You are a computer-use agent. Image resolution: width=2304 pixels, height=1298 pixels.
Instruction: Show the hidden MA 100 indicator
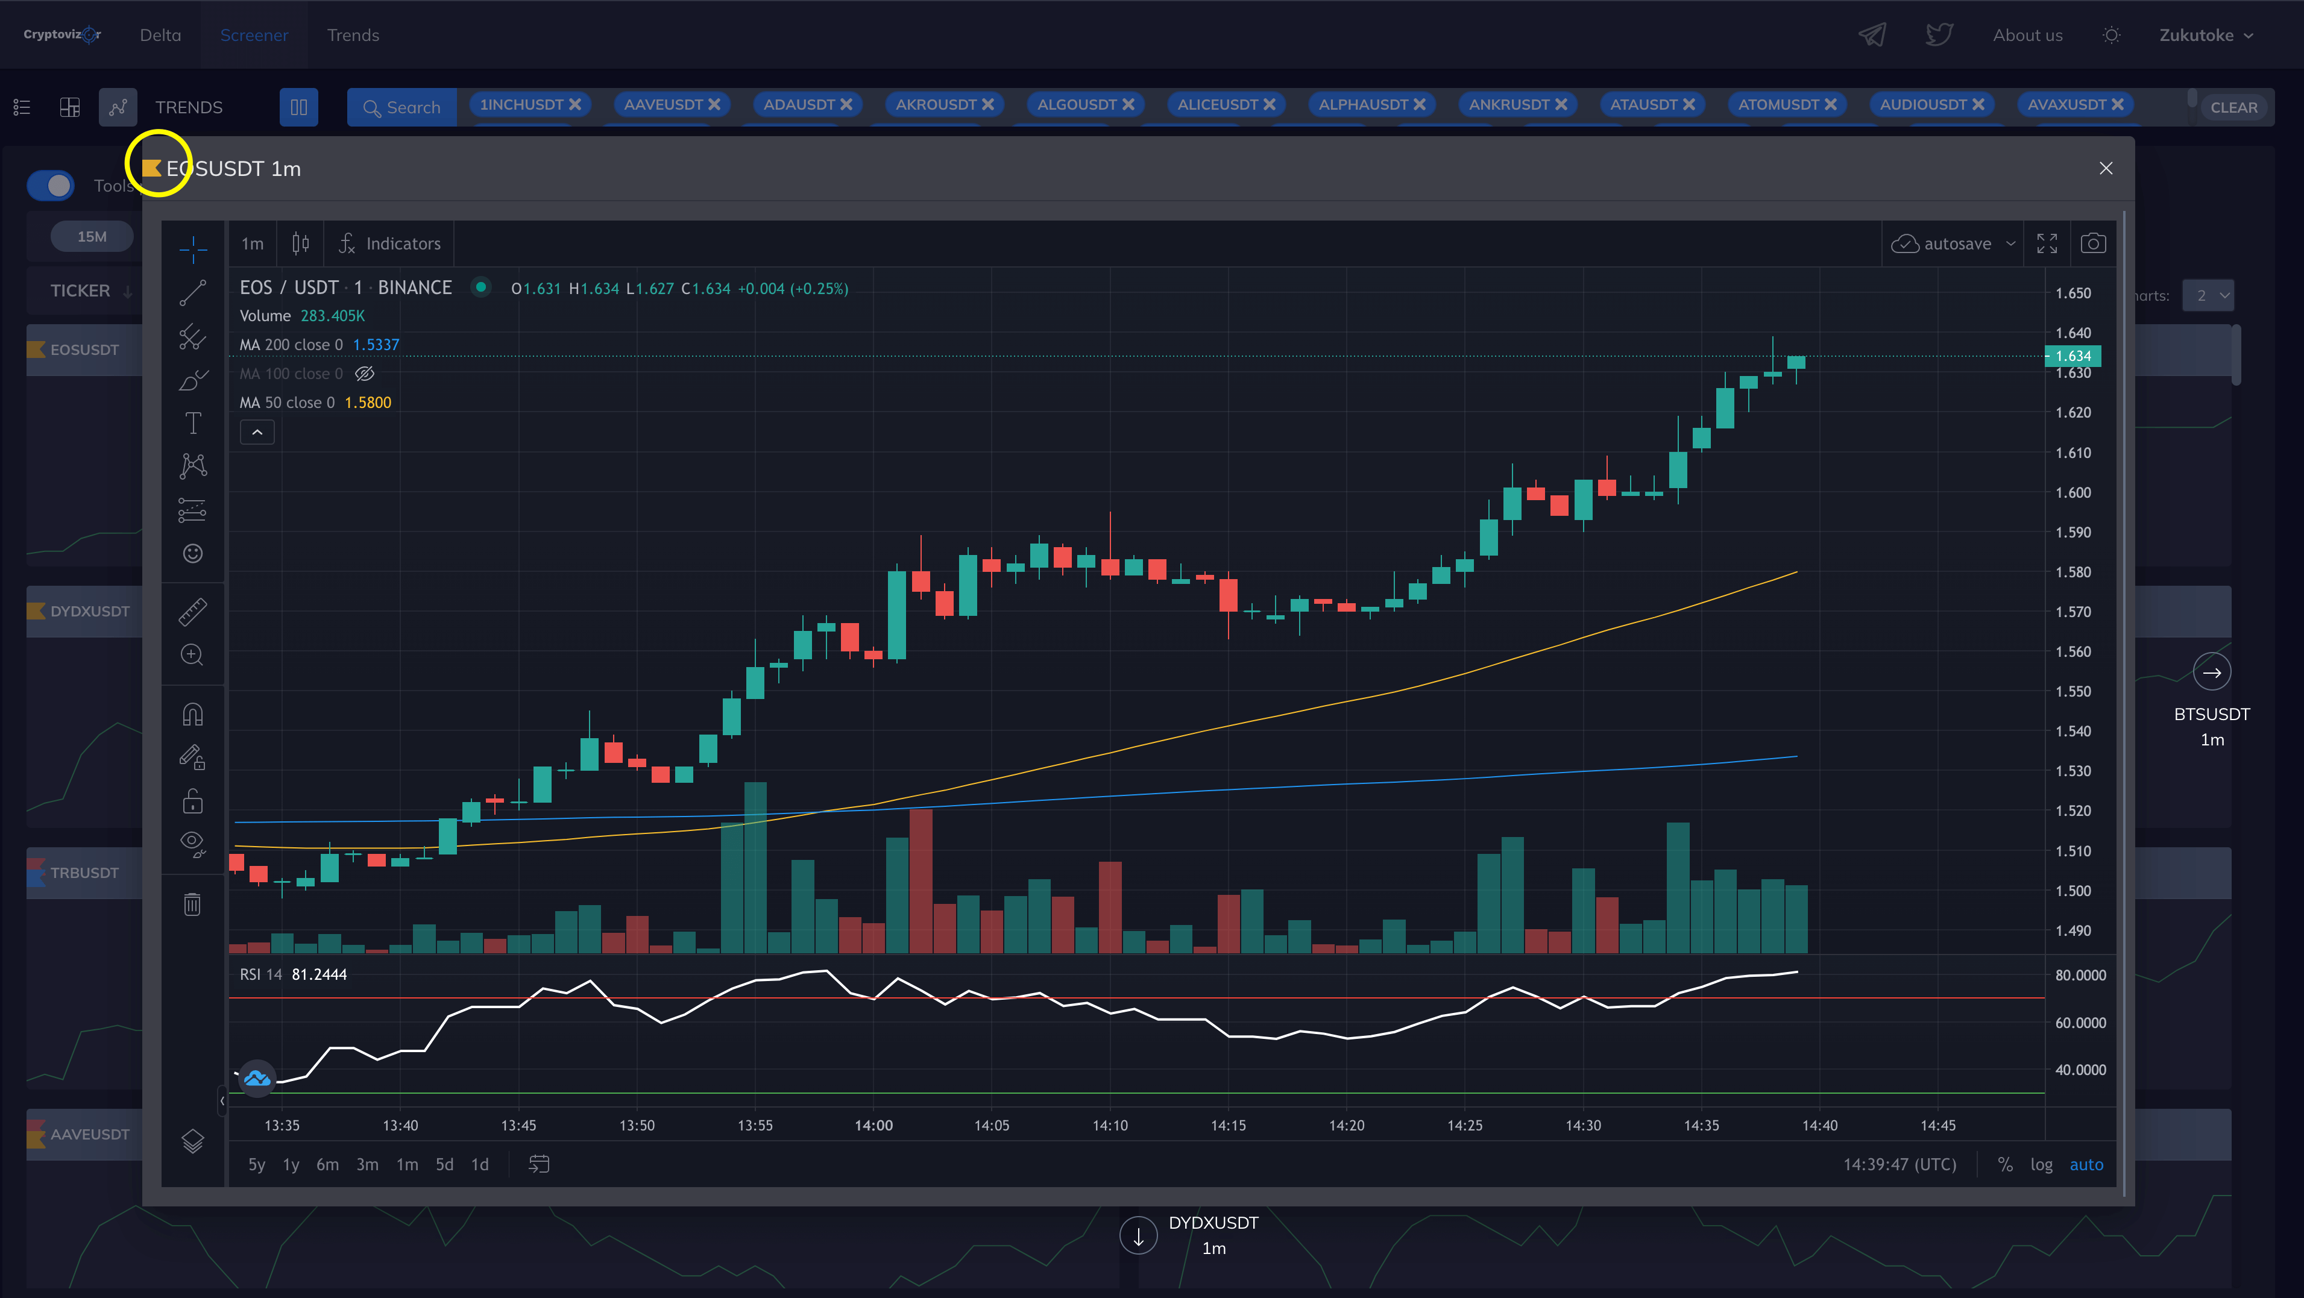[x=365, y=374]
